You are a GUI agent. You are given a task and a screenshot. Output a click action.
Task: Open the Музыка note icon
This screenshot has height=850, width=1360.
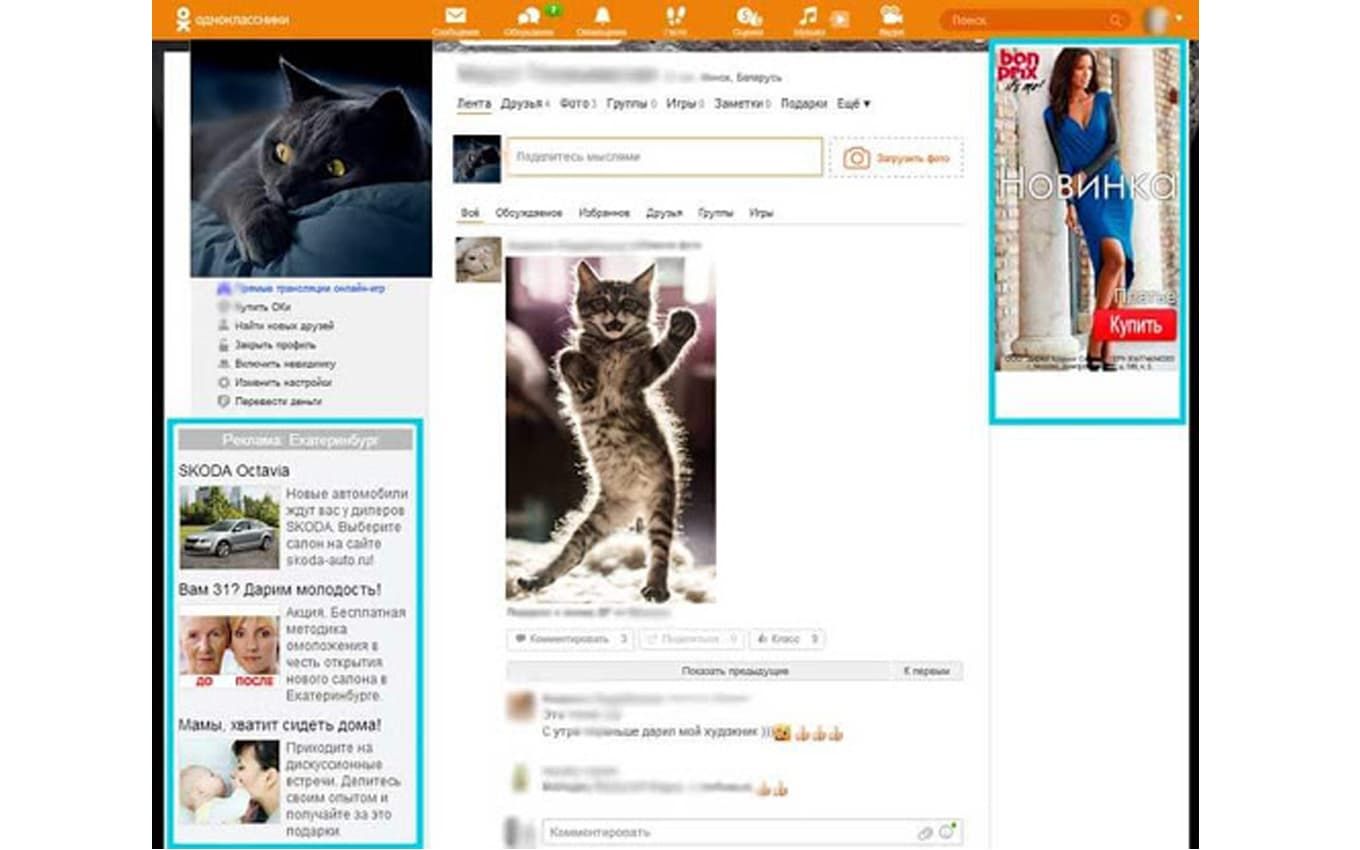(x=808, y=17)
